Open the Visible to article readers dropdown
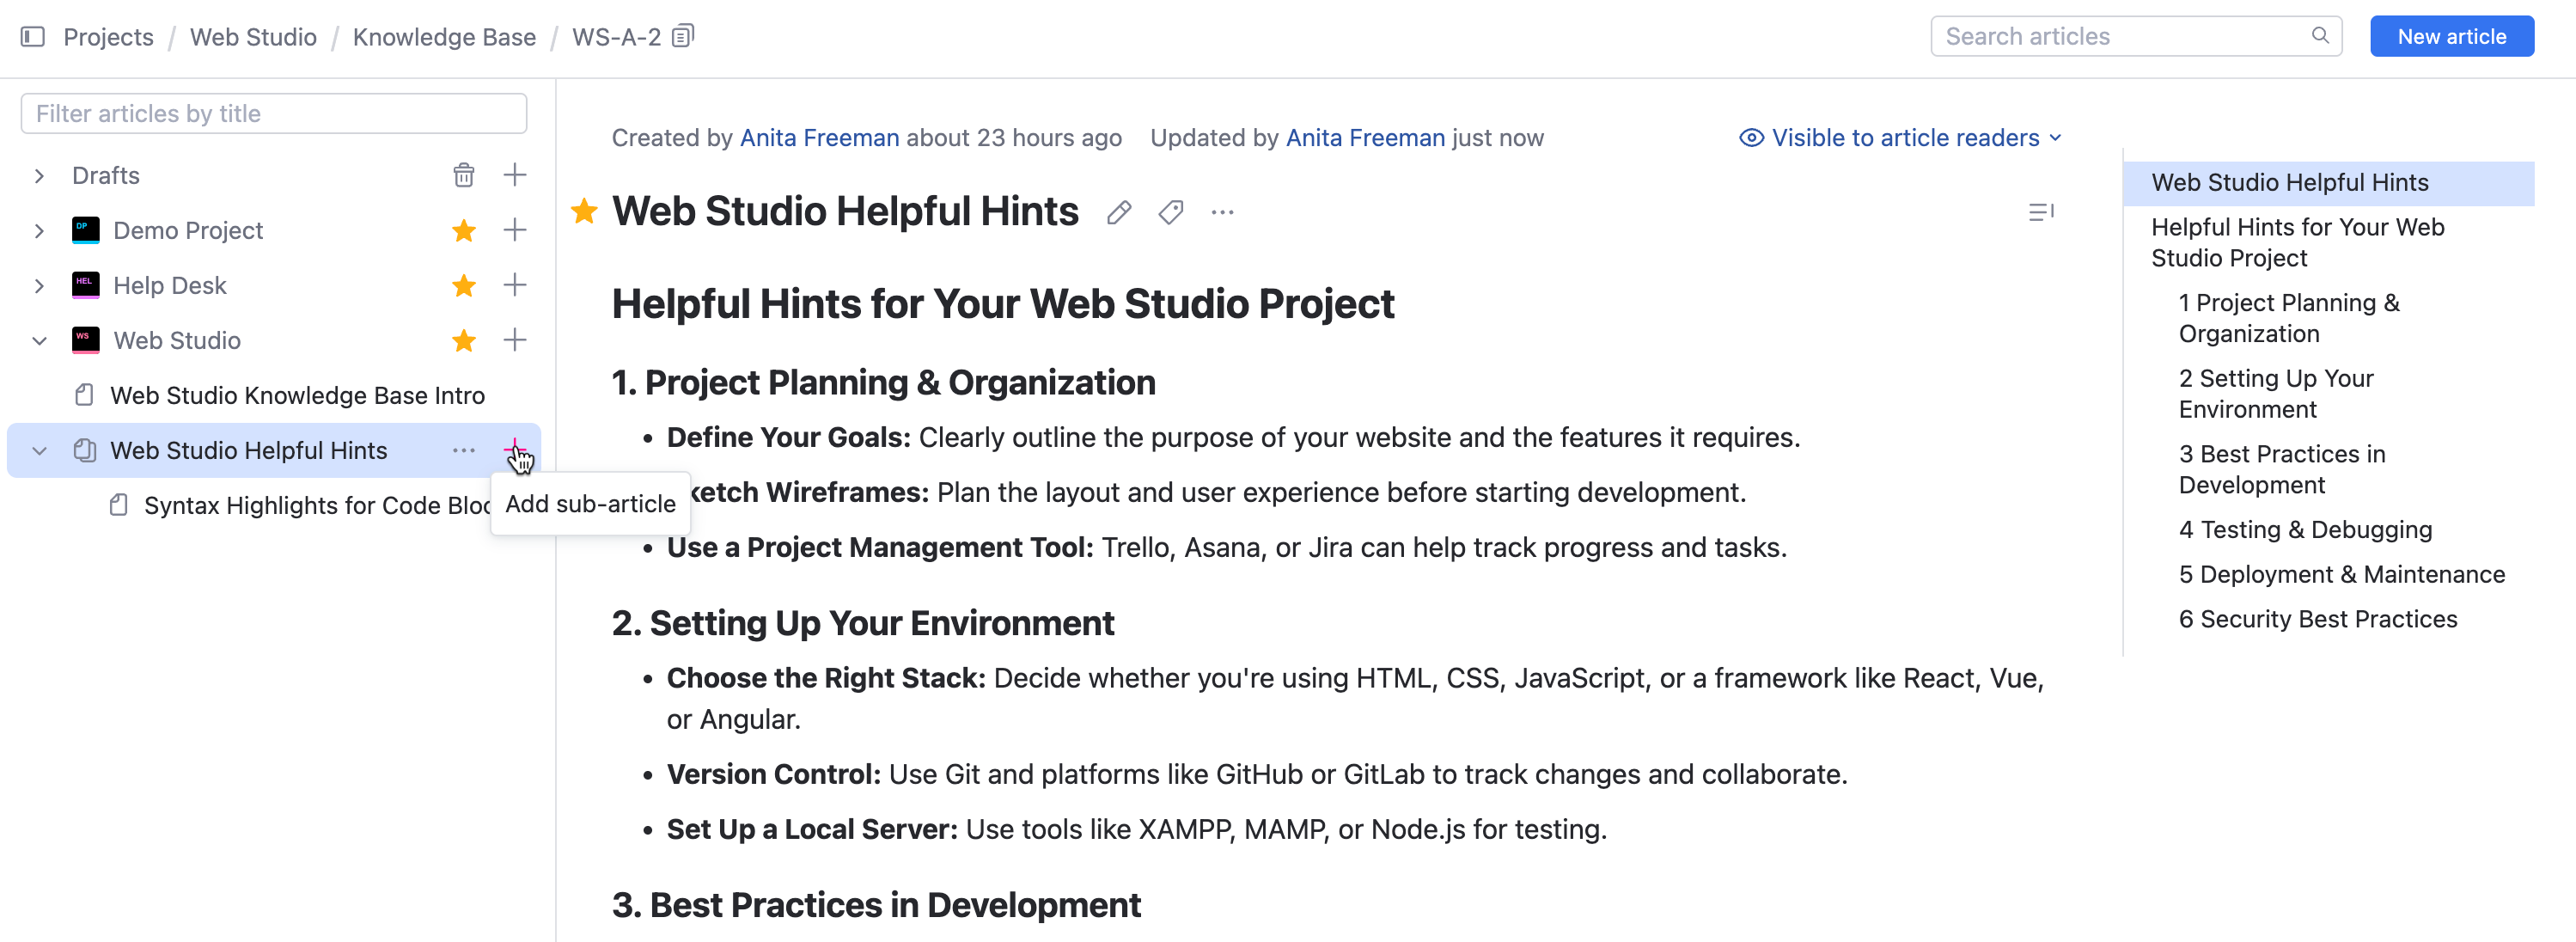The image size is (2576, 942). pyautogui.click(x=1900, y=138)
